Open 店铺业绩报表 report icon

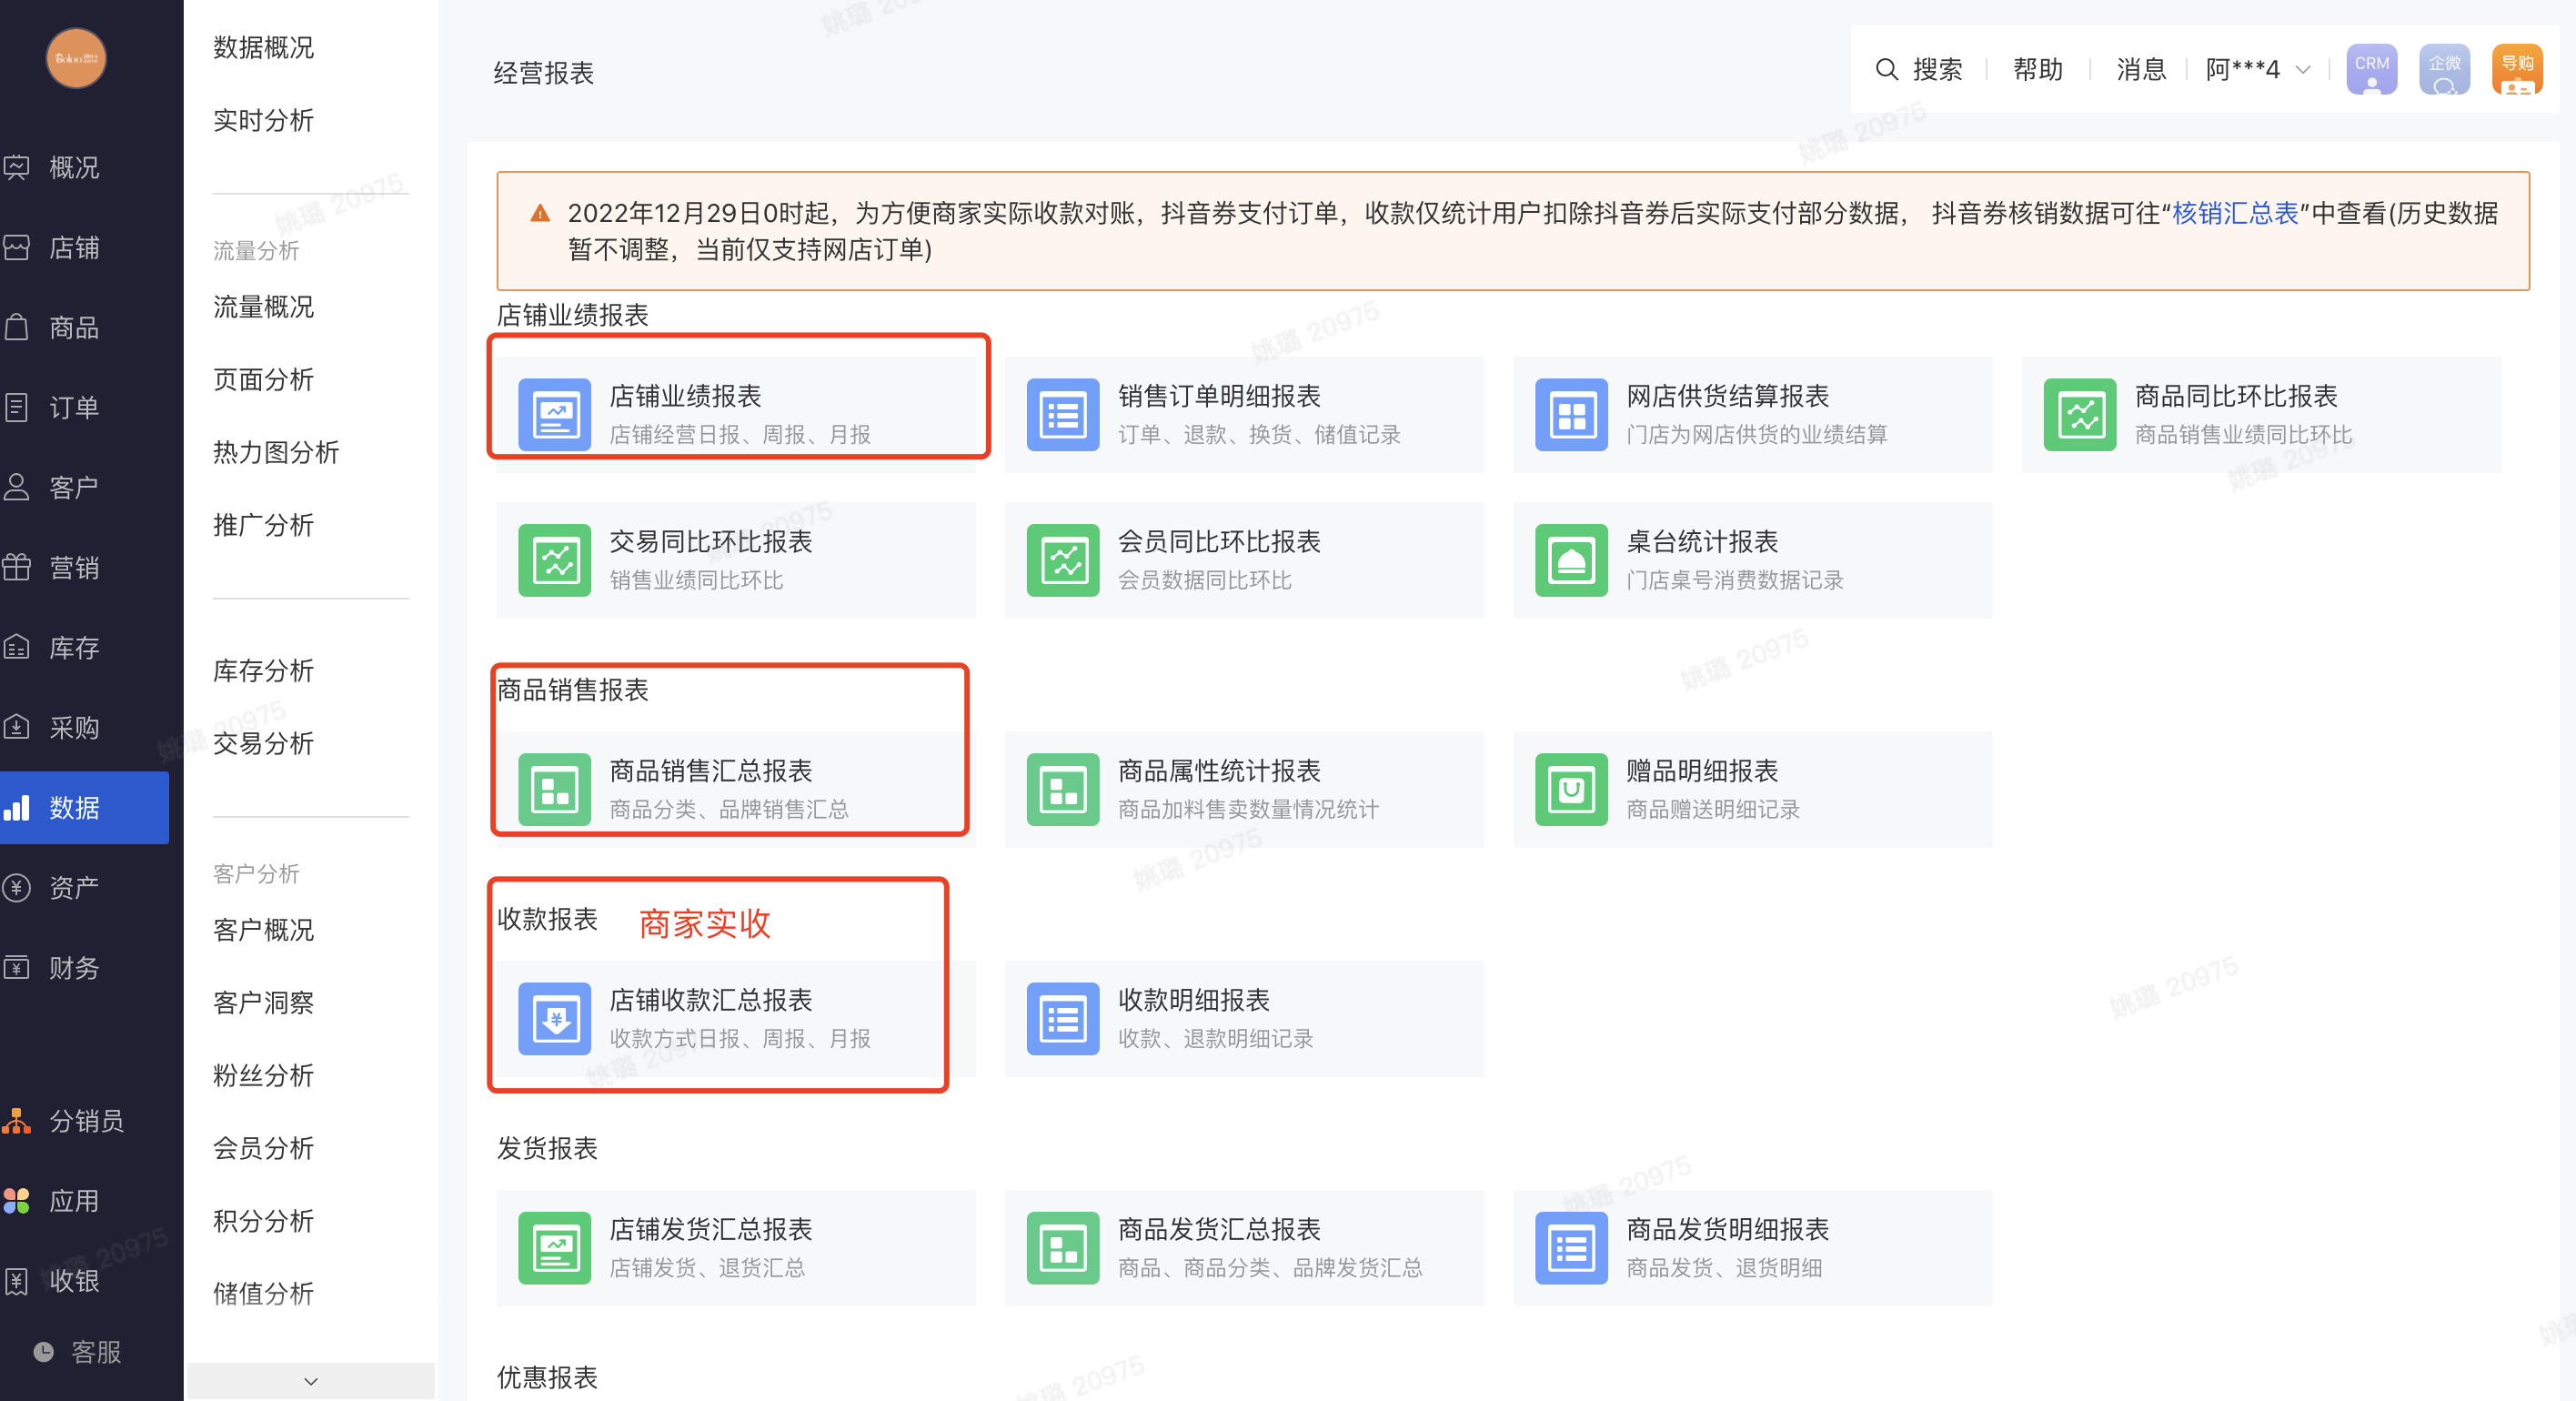pos(554,414)
